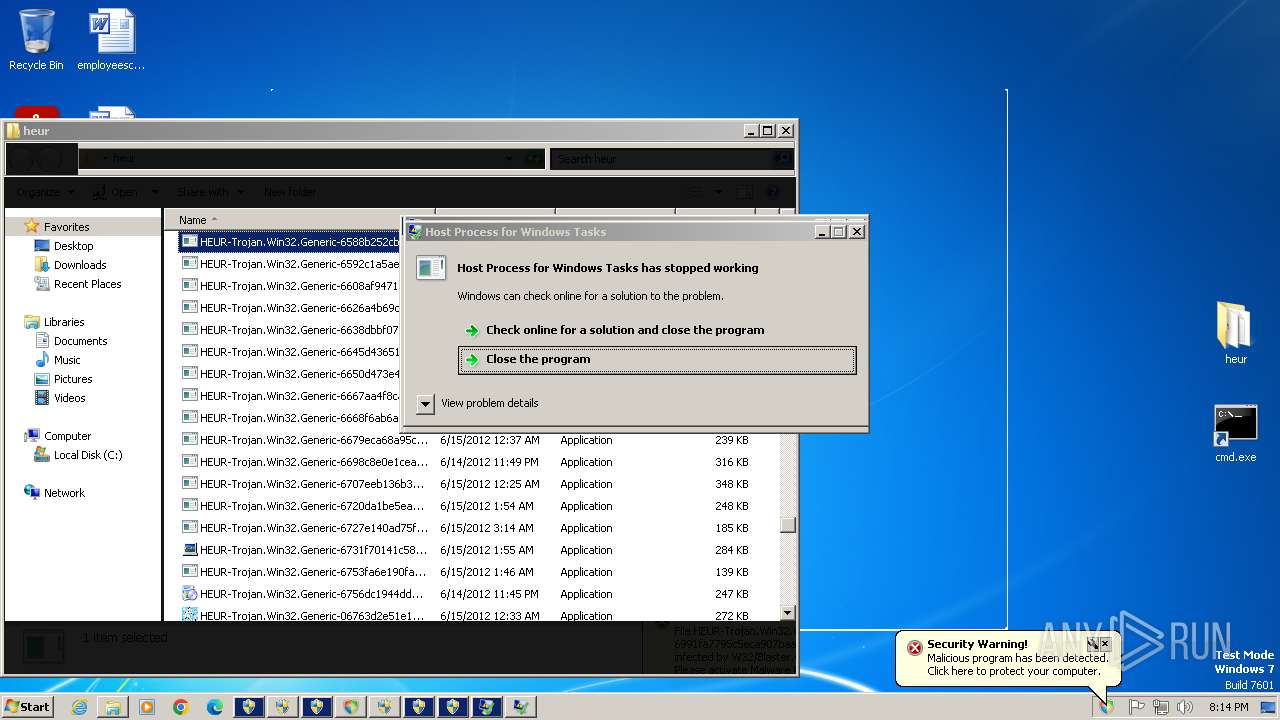Select file HEUR-Trojan.Win32.Generic-6626a4b69c
Viewport: 1280px width, 720px height.
tap(289, 308)
